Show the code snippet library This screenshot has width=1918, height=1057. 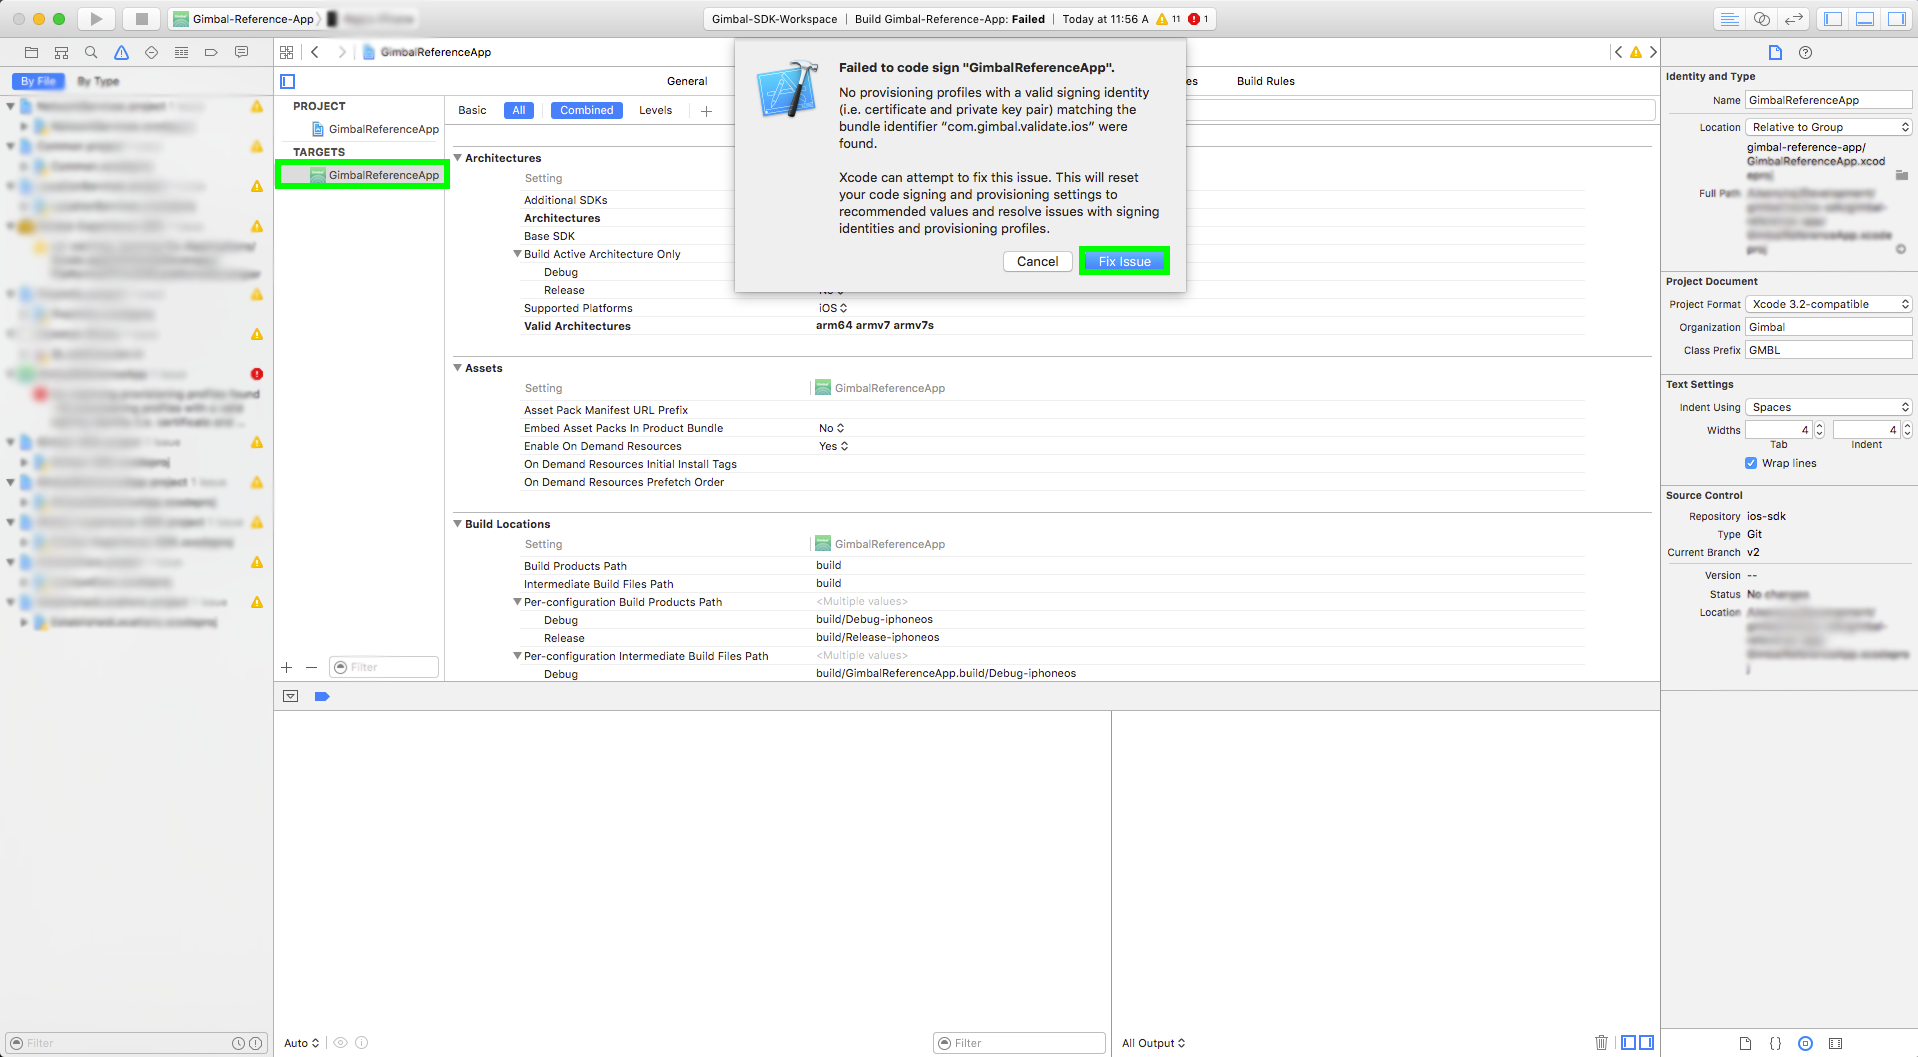(x=1775, y=1043)
